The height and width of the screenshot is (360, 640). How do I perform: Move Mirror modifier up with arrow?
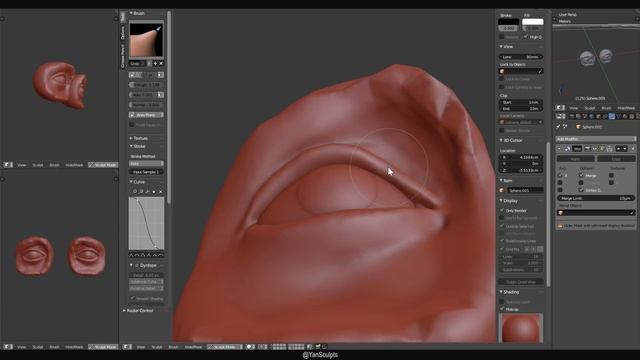coord(618,149)
